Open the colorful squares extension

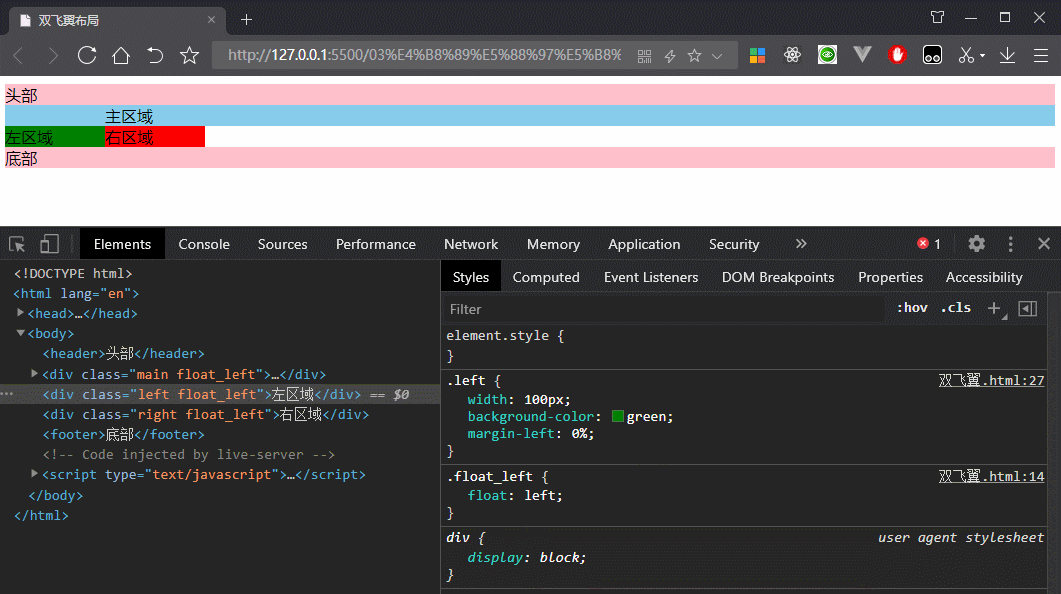pos(757,55)
